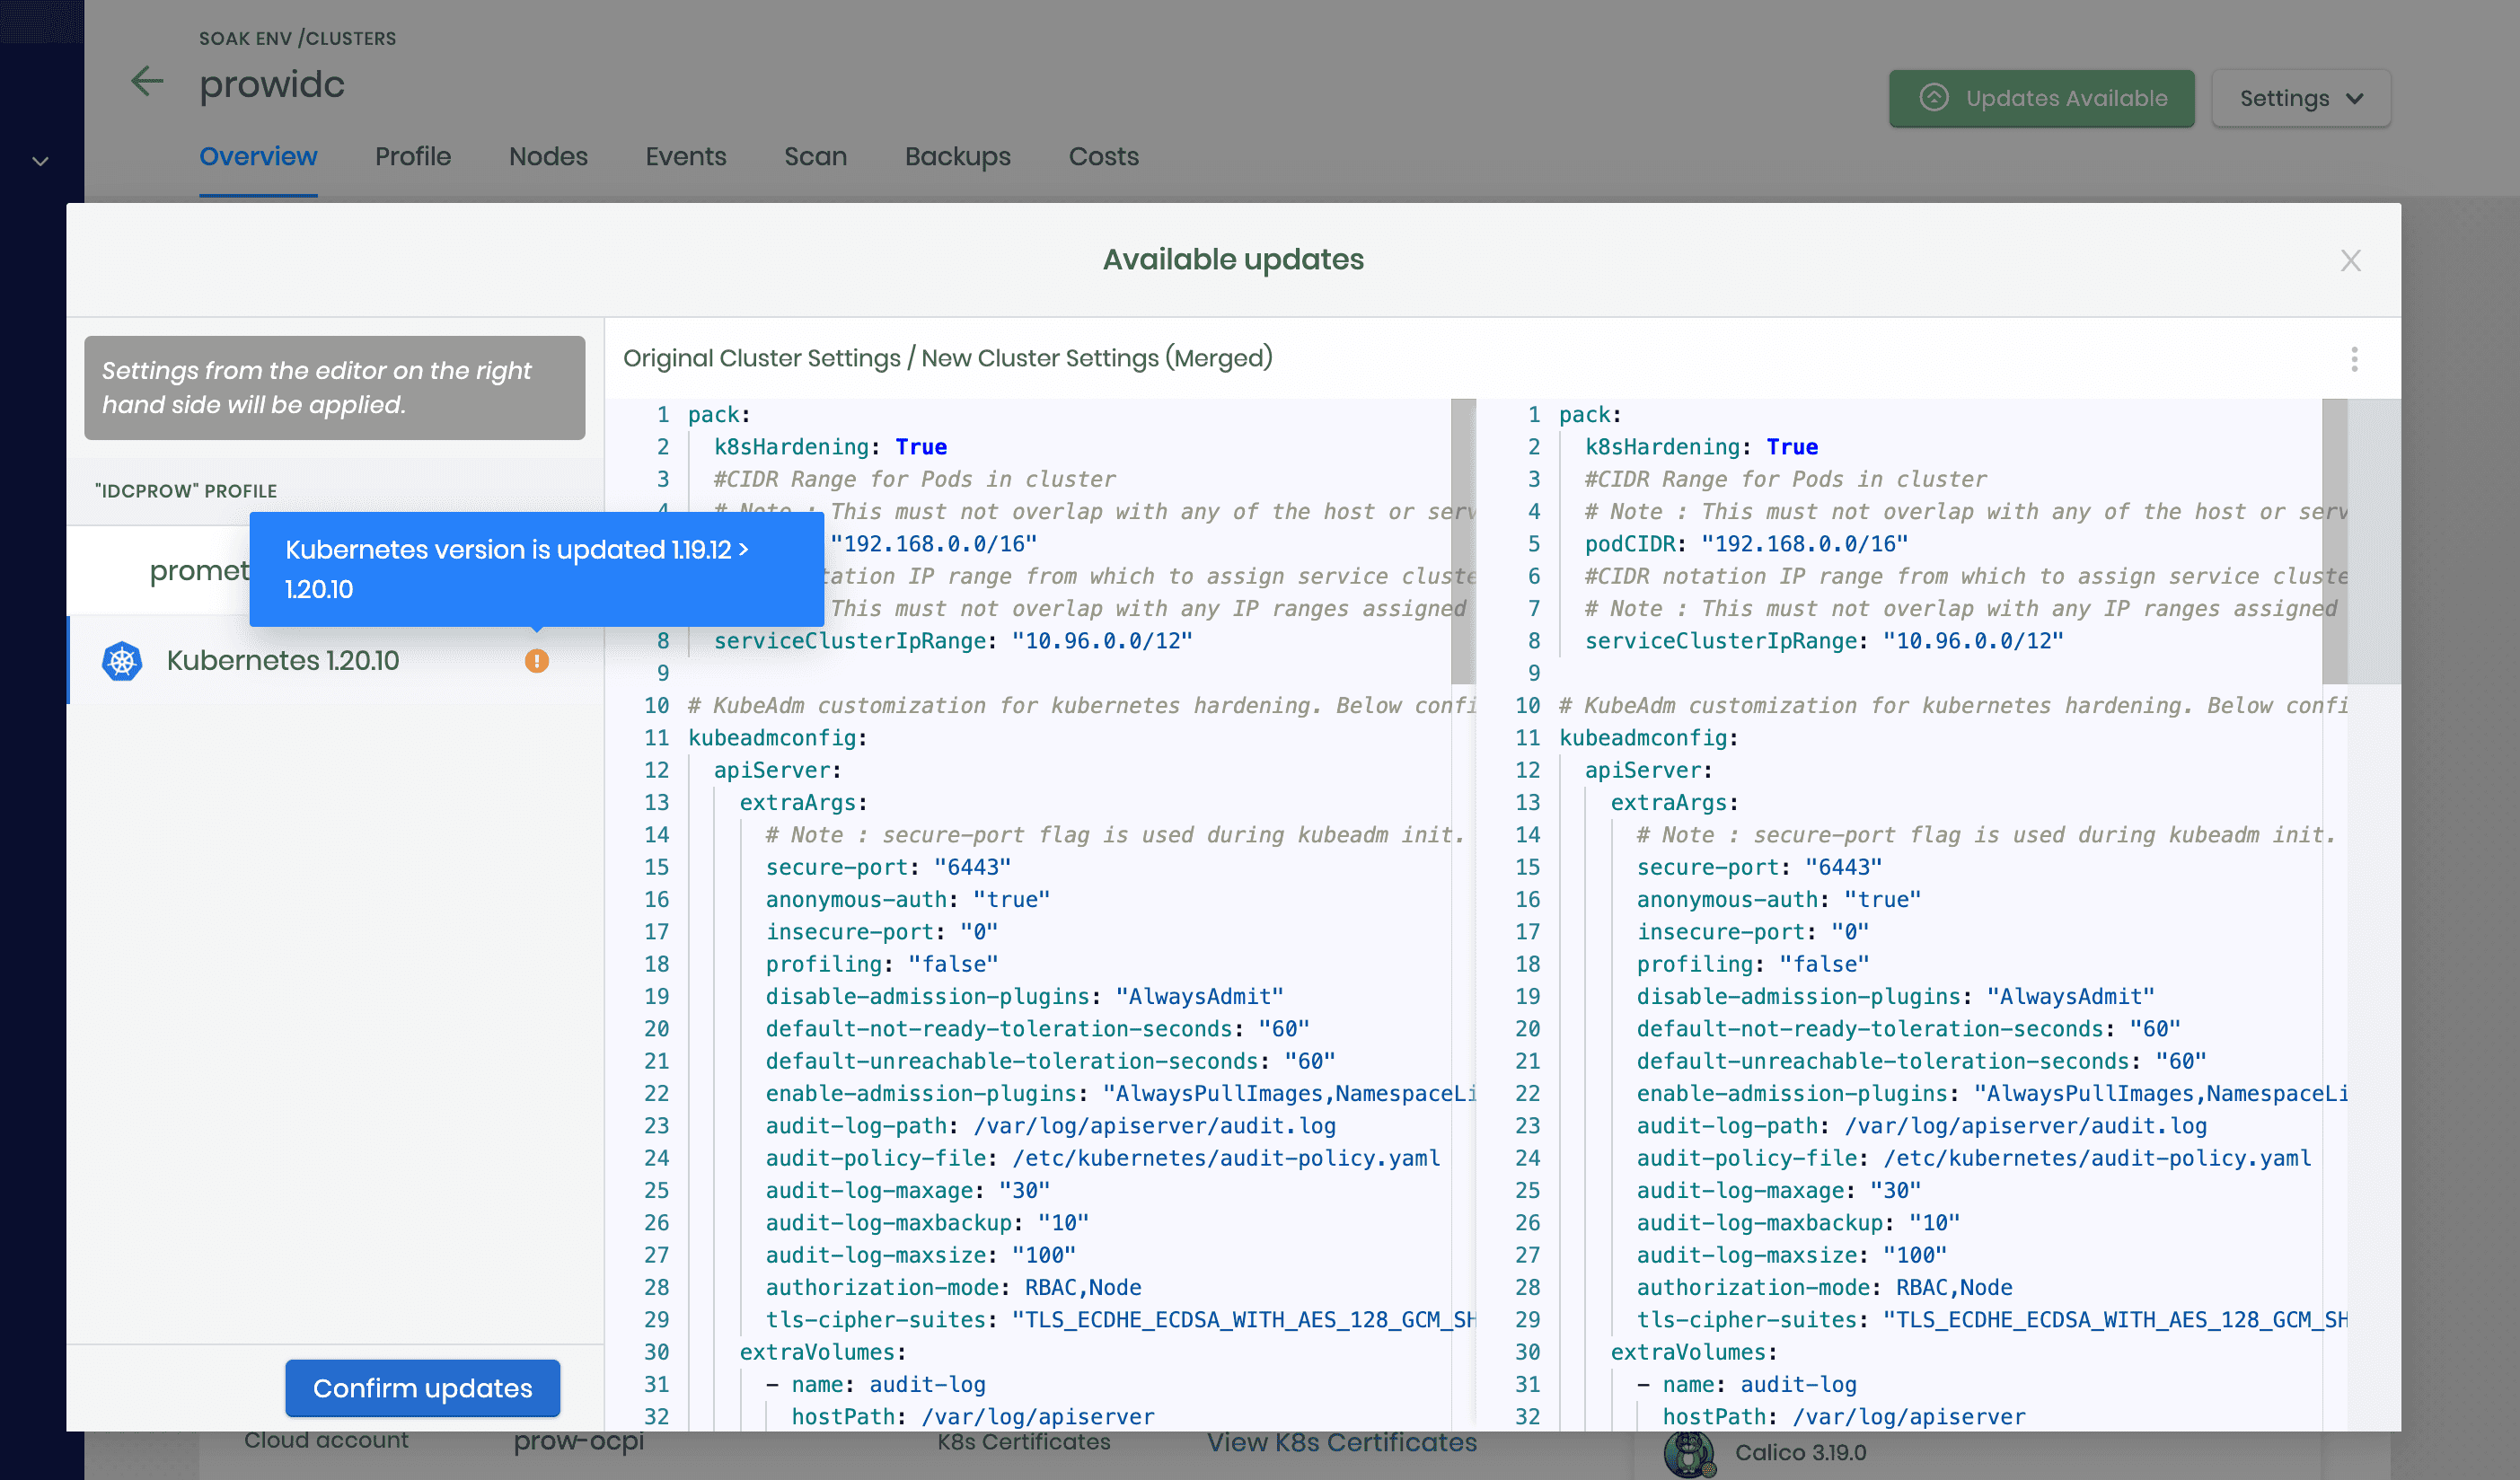The width and height of the screenshot is (2520, 1480).
Task: Open the Backups tab
Action: click(957, 157)
